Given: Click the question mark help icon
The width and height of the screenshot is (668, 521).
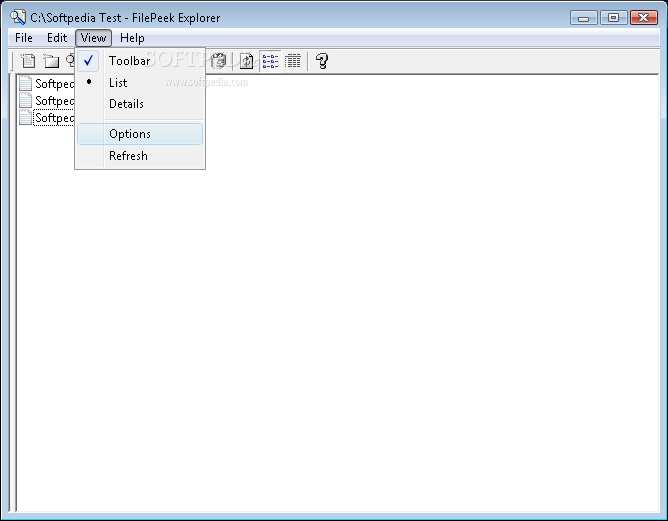Looking at the screenshot, I should point(322,61).
